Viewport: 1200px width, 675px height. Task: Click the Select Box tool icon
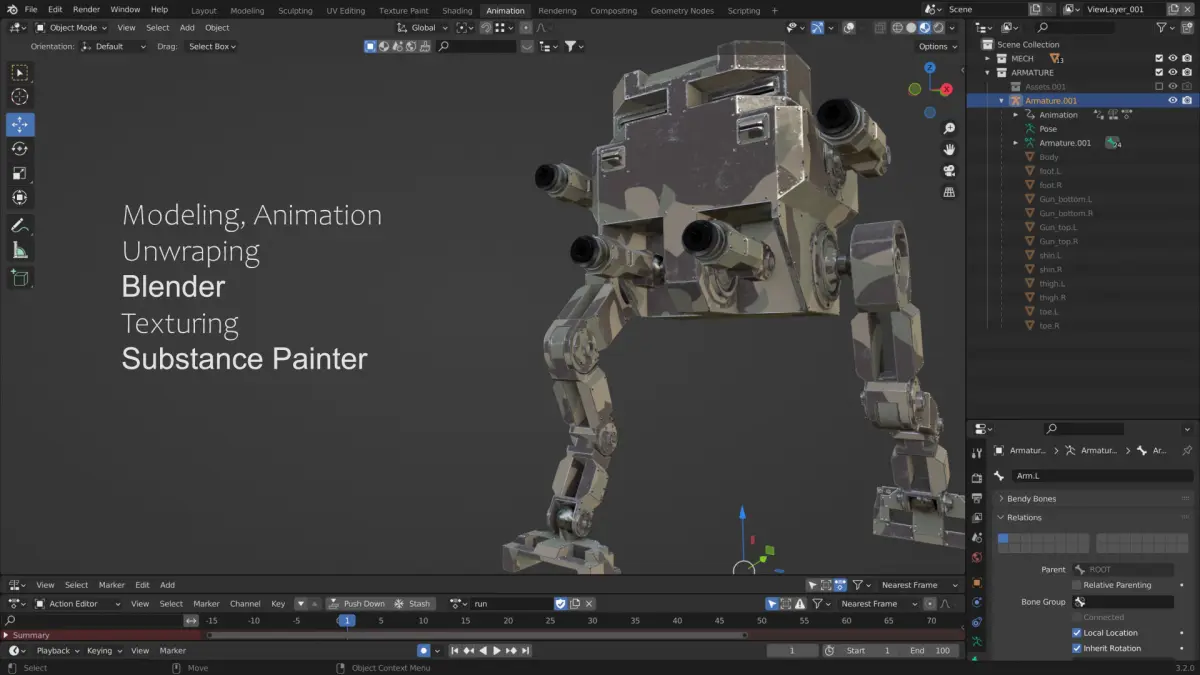(20, 73)
